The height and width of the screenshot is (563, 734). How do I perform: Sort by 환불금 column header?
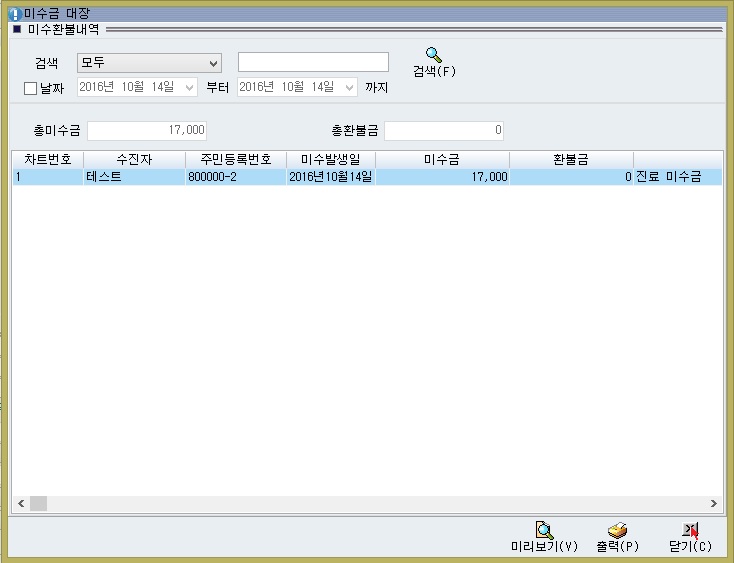[571, 159]
